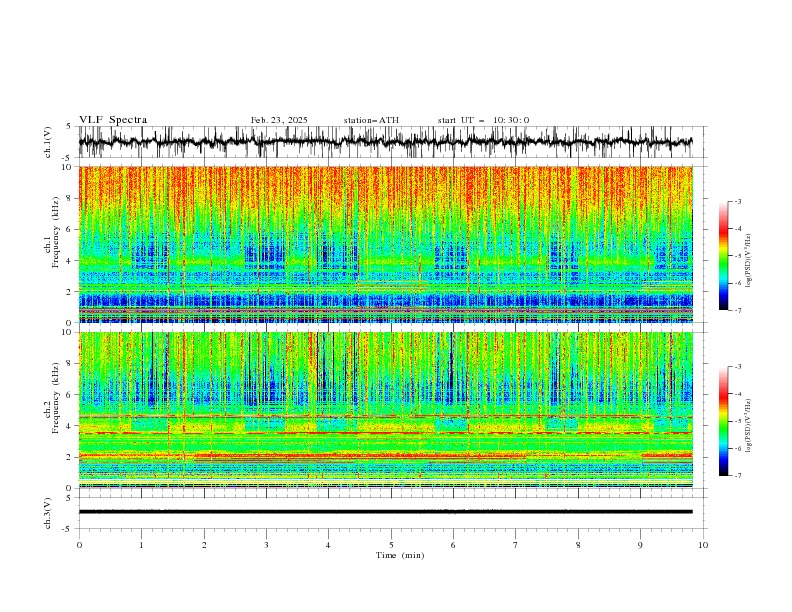Click inside the ch.1 spectrogram panel
Viewport: 792px width, 612px height.
[x=385, y=244]
